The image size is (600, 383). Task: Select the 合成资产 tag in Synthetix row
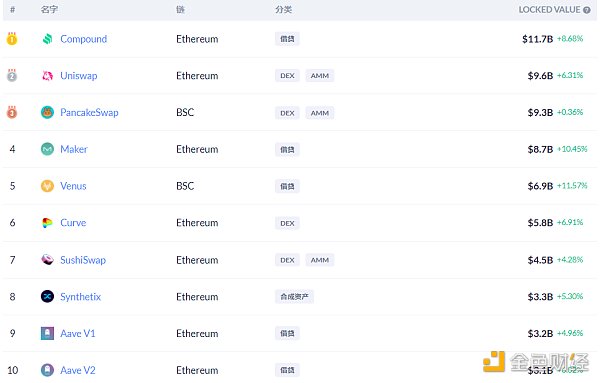(x=294, y=297)
